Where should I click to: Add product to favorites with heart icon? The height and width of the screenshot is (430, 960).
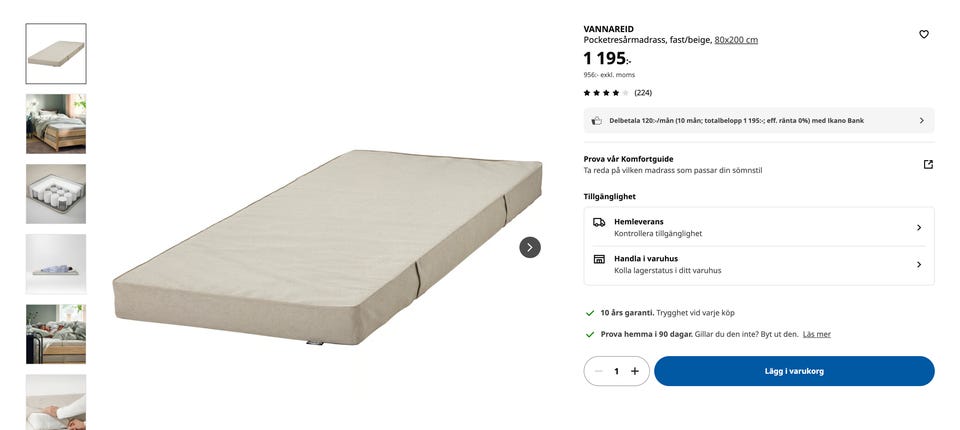(923, 34)
